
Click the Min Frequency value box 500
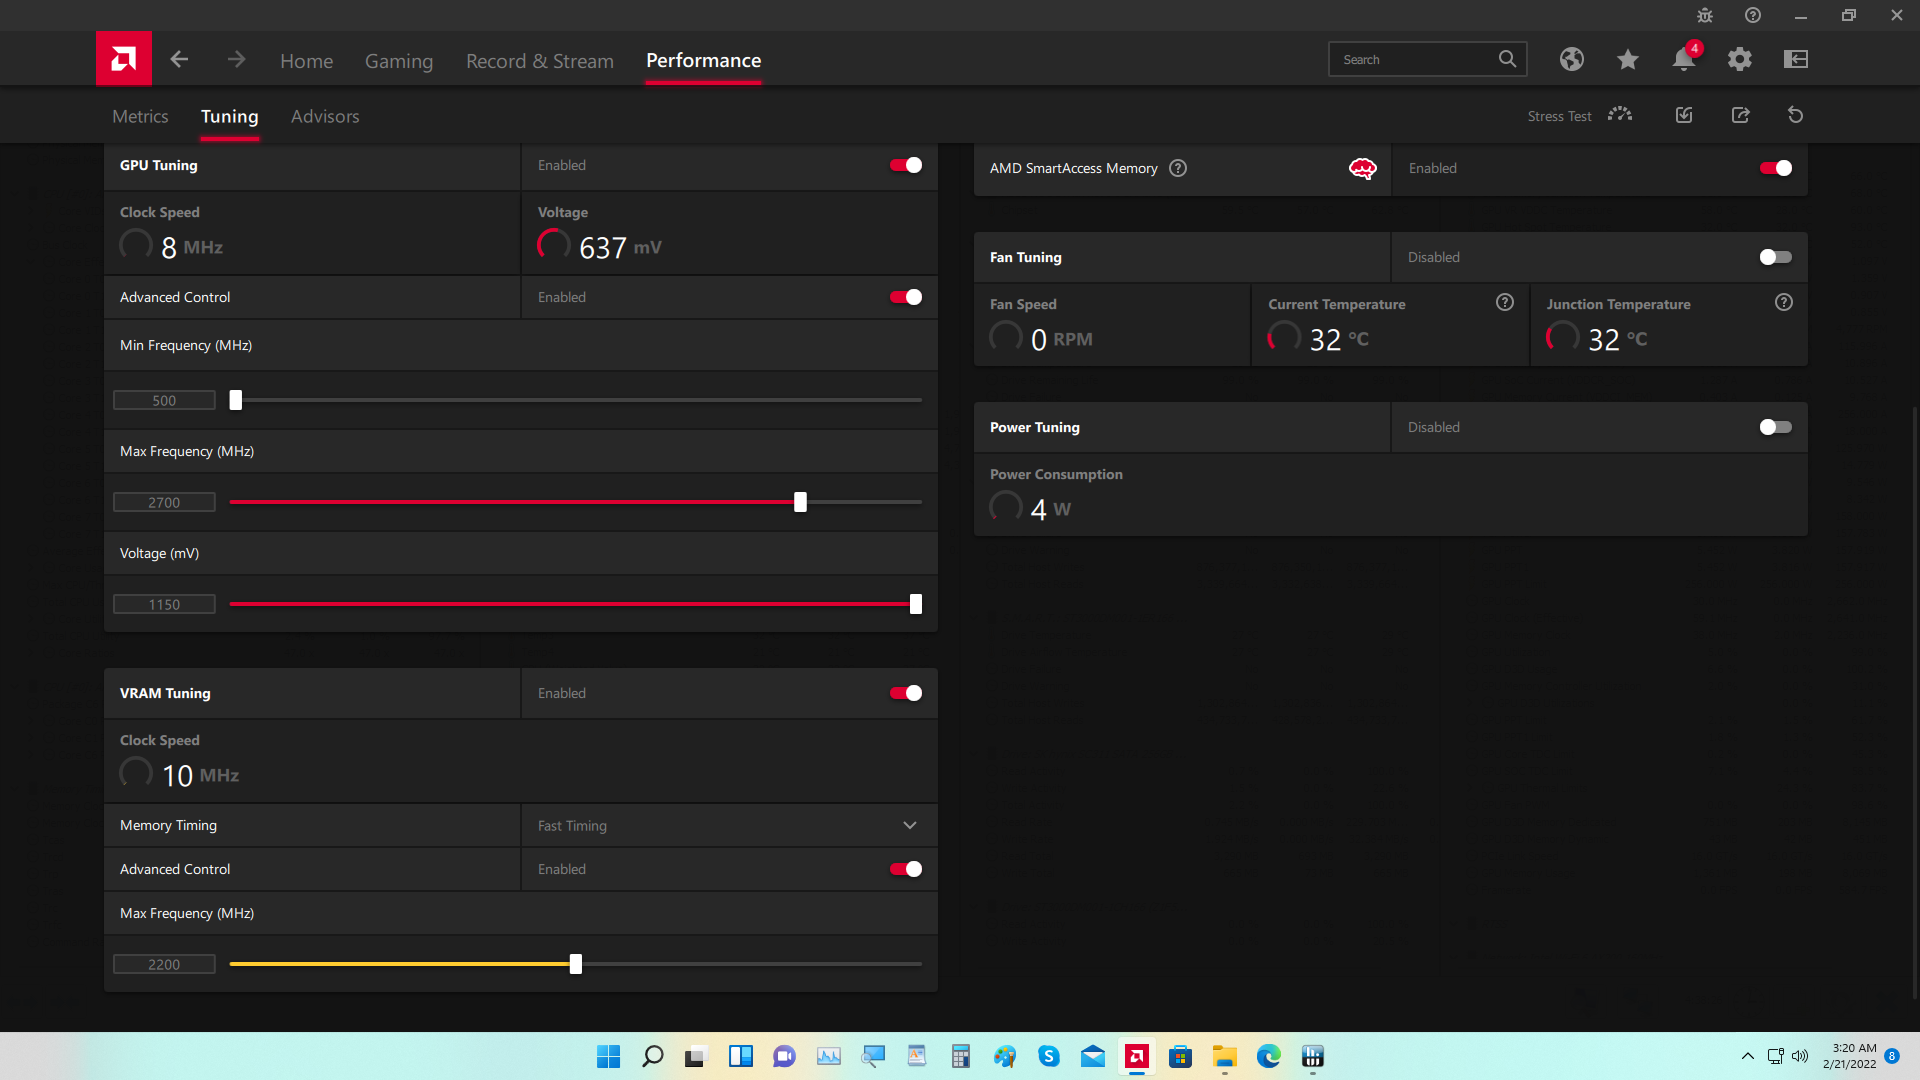click(x=164, y=400)
